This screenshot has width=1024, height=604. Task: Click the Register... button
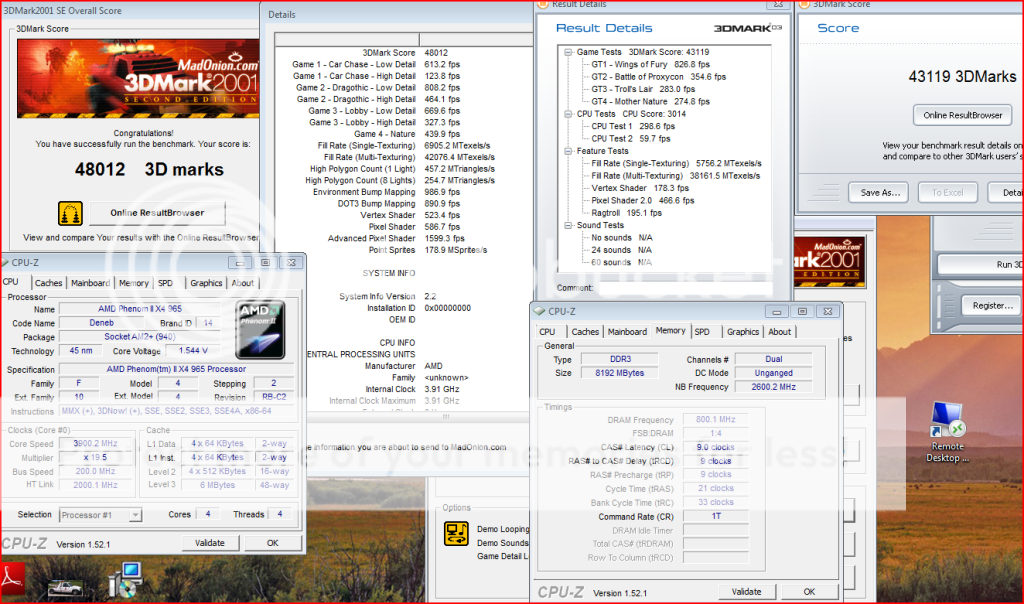[x=993, y=306]
